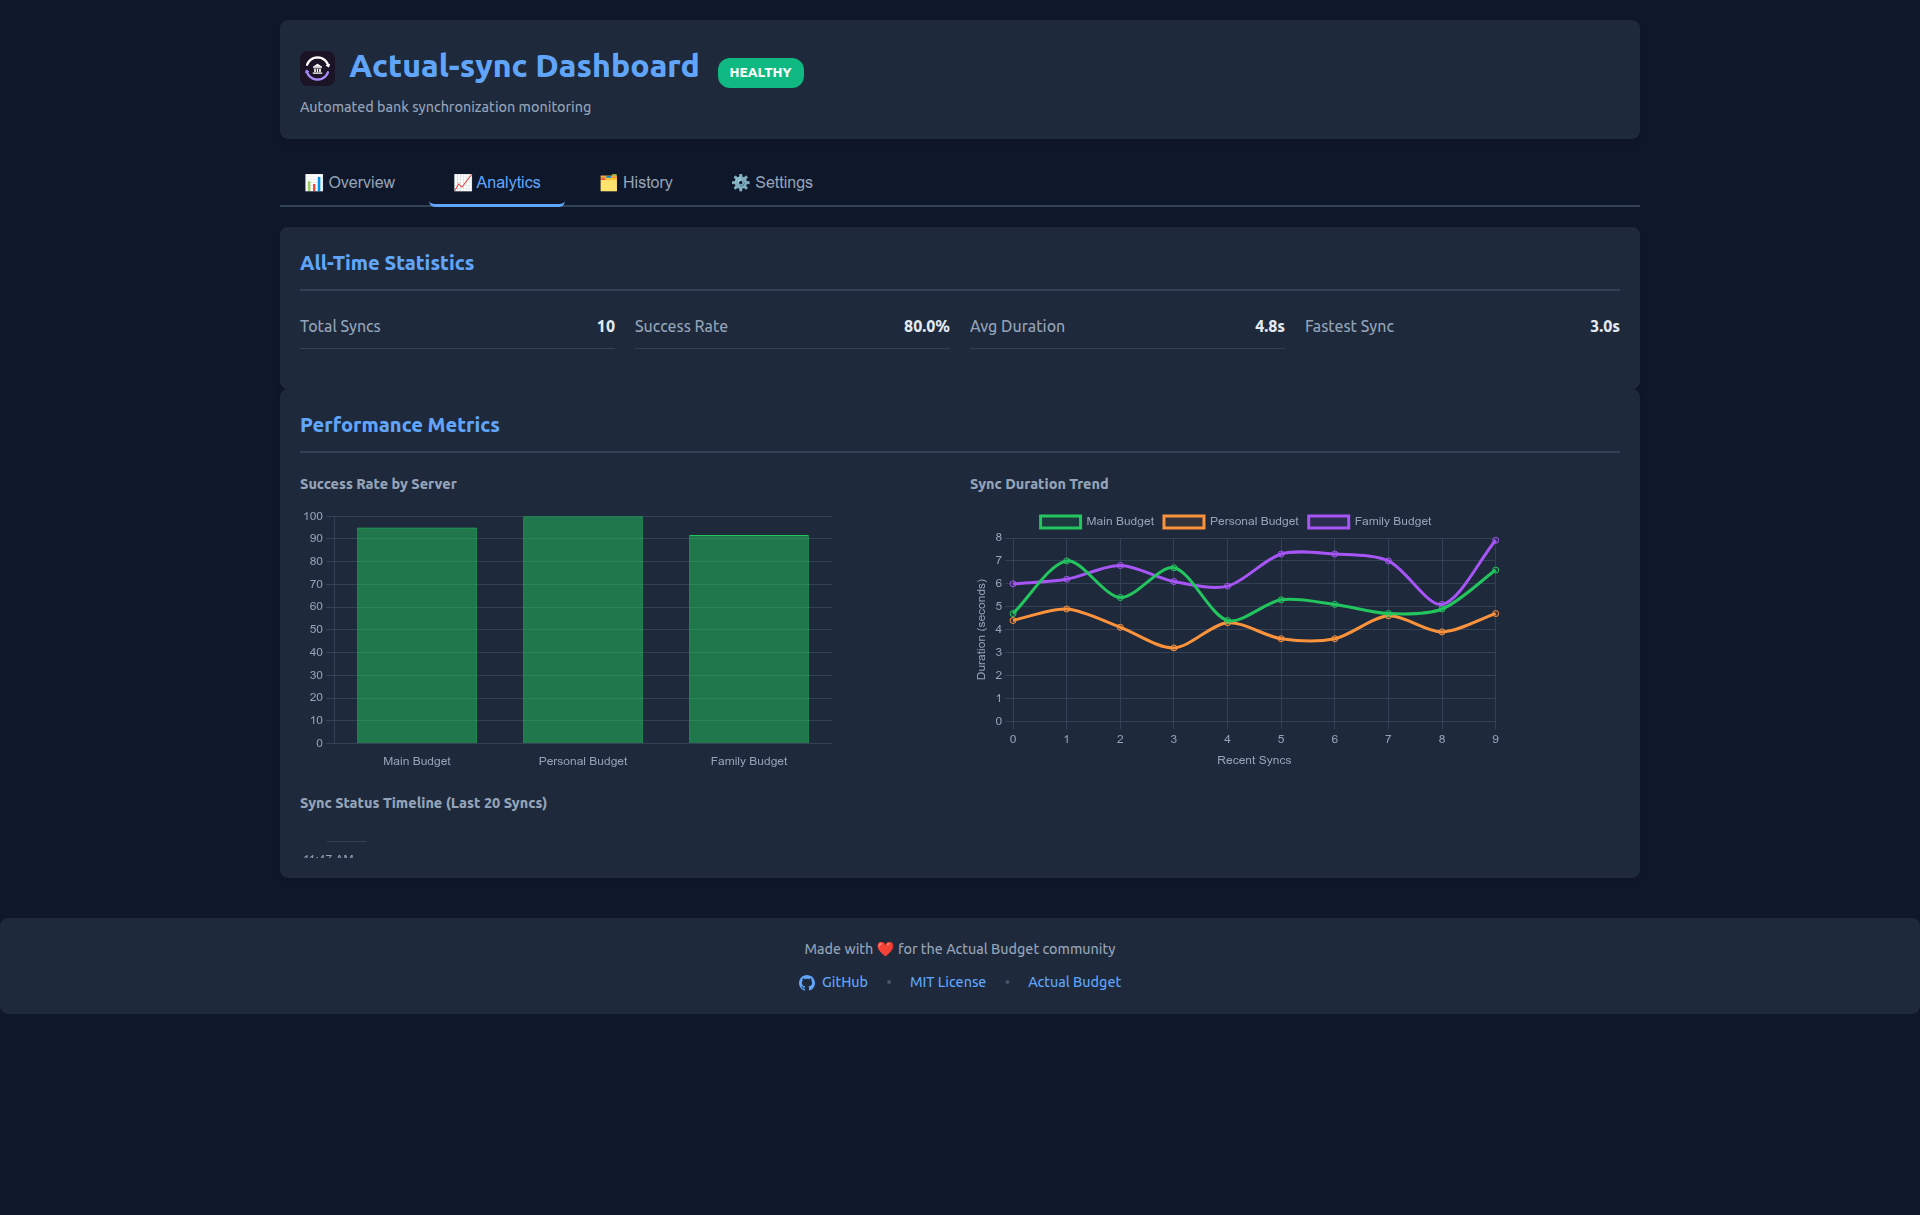Click the Avg Duration label
Screen dimensions: 1920x1215
coord(1017,326)
